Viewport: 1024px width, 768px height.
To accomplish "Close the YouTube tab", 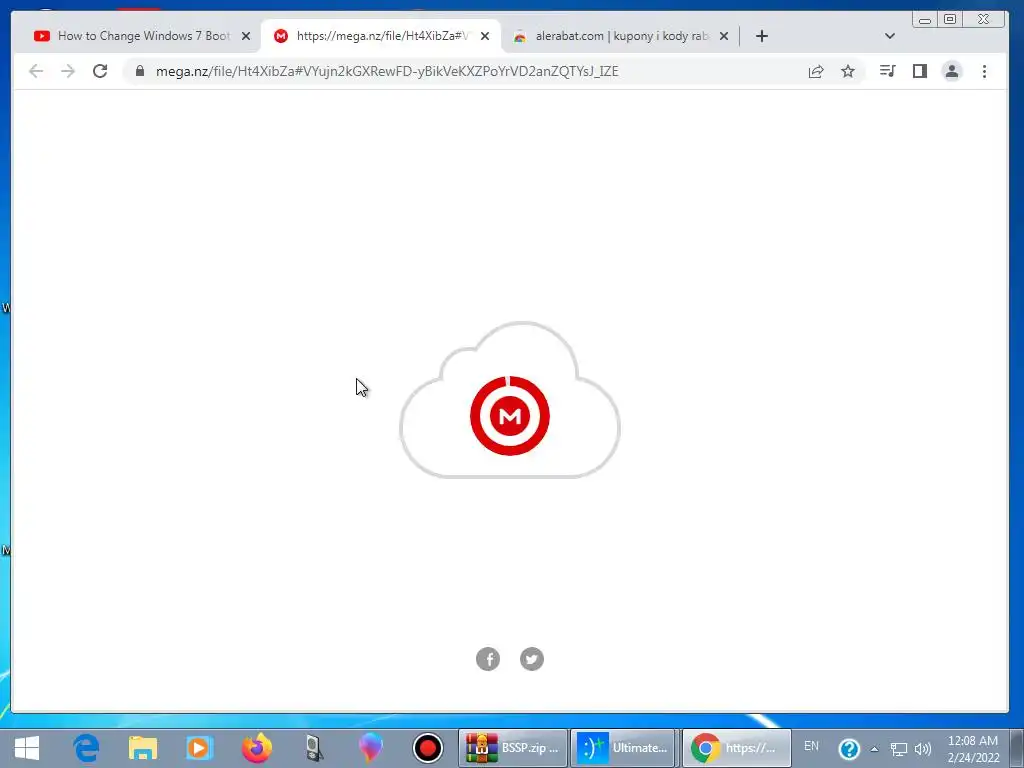I will pyautogui.click(x=246, y=36).
